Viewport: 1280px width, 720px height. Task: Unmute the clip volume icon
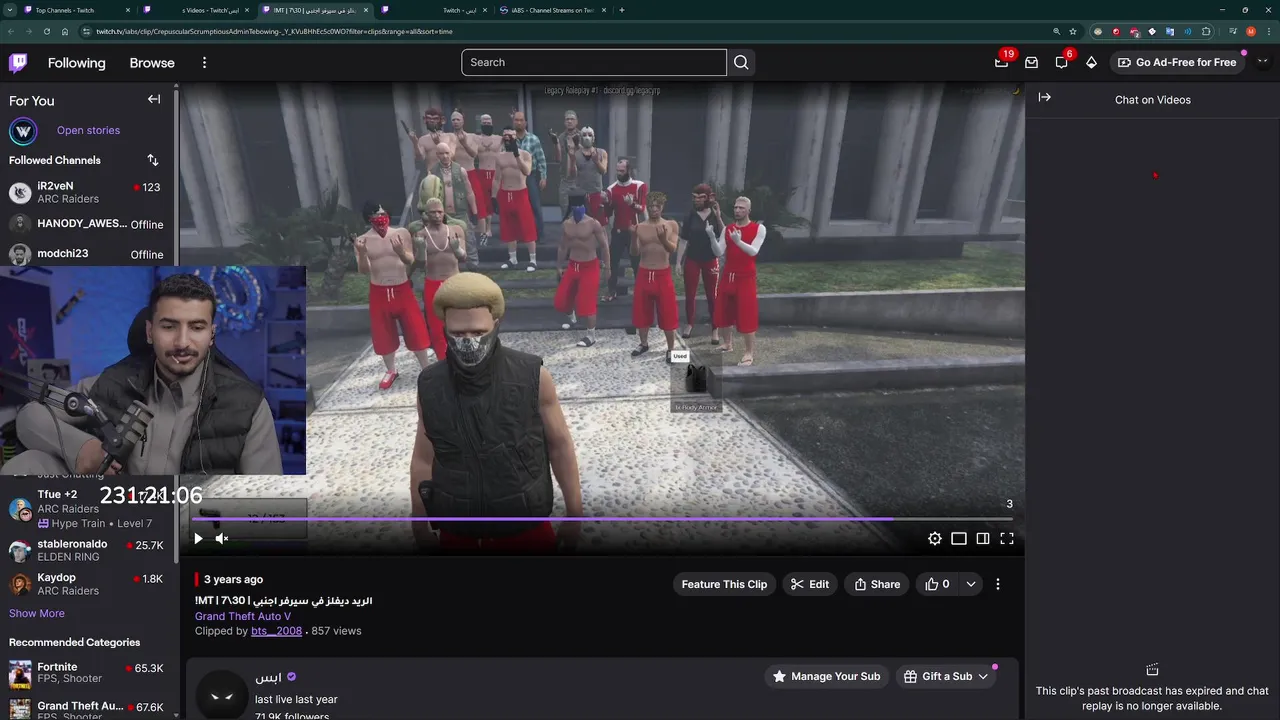pos(222,538)
